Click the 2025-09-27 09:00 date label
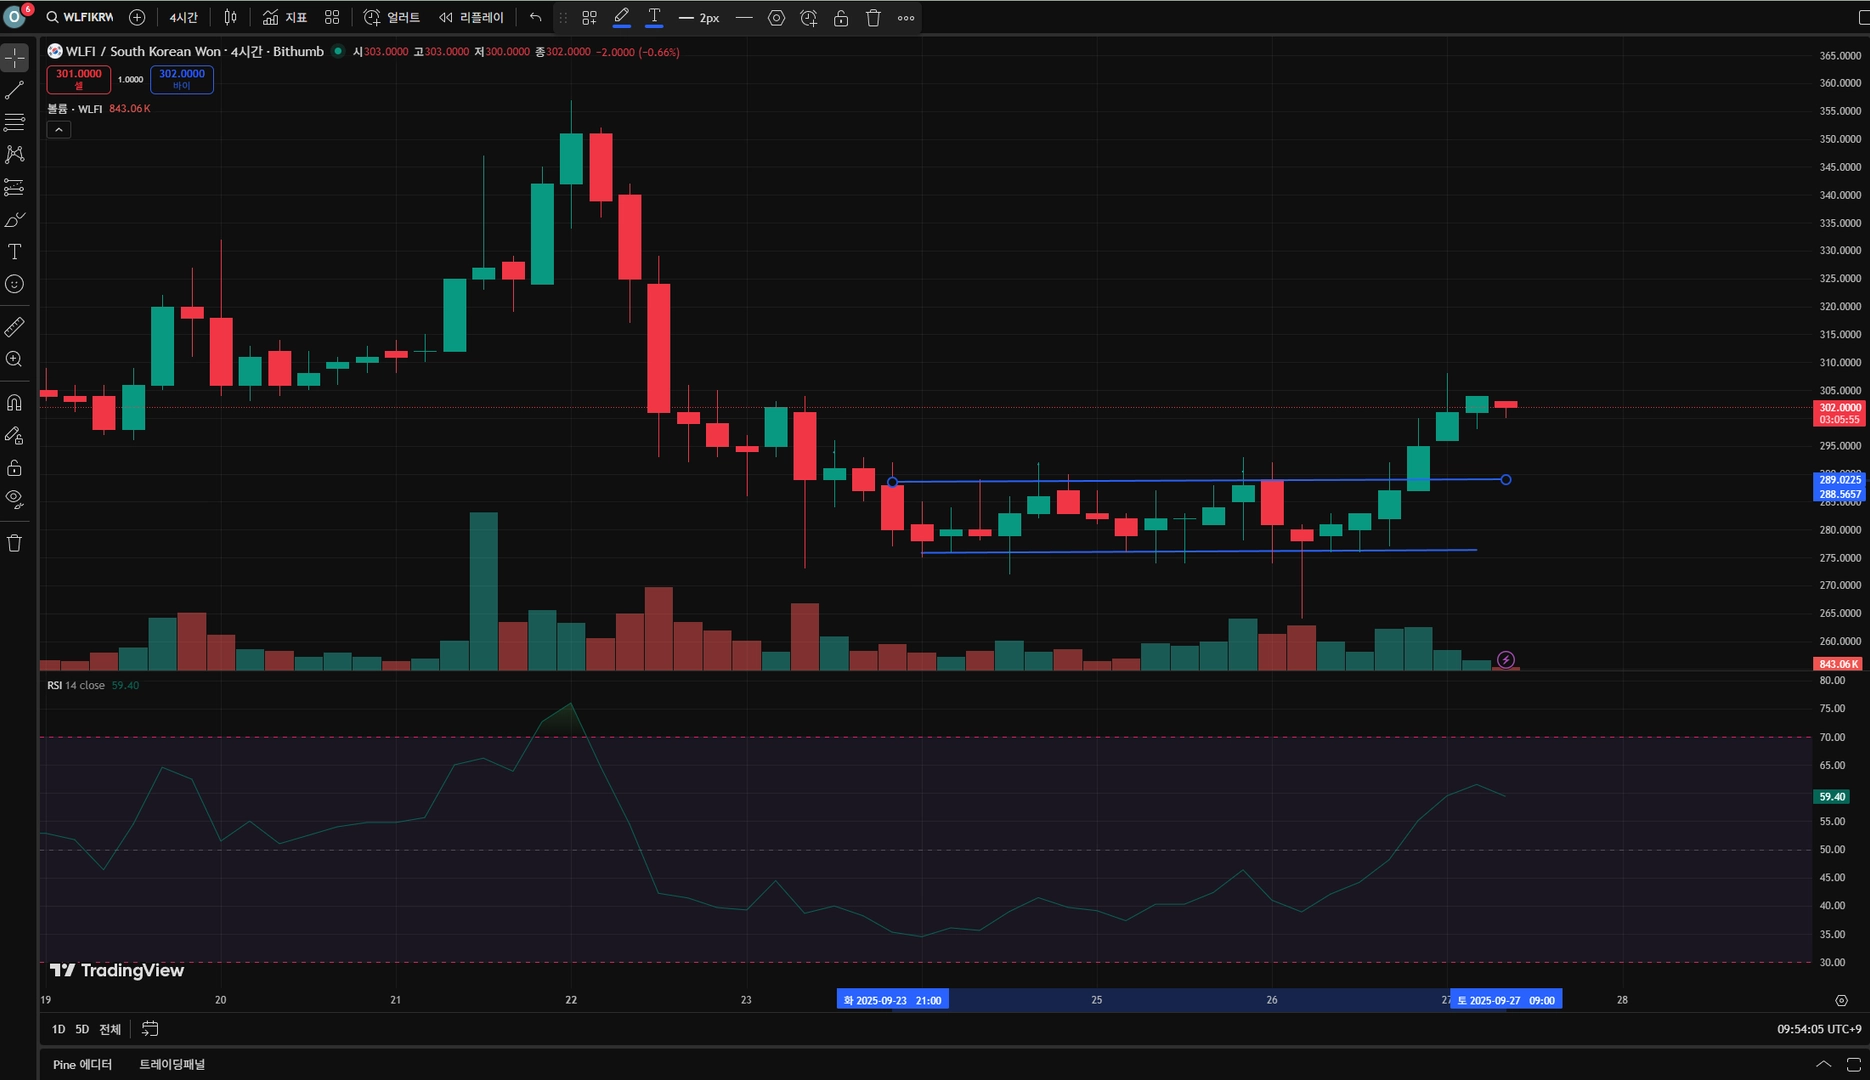The image size is (1870, 1080). coord(1506,1000)
